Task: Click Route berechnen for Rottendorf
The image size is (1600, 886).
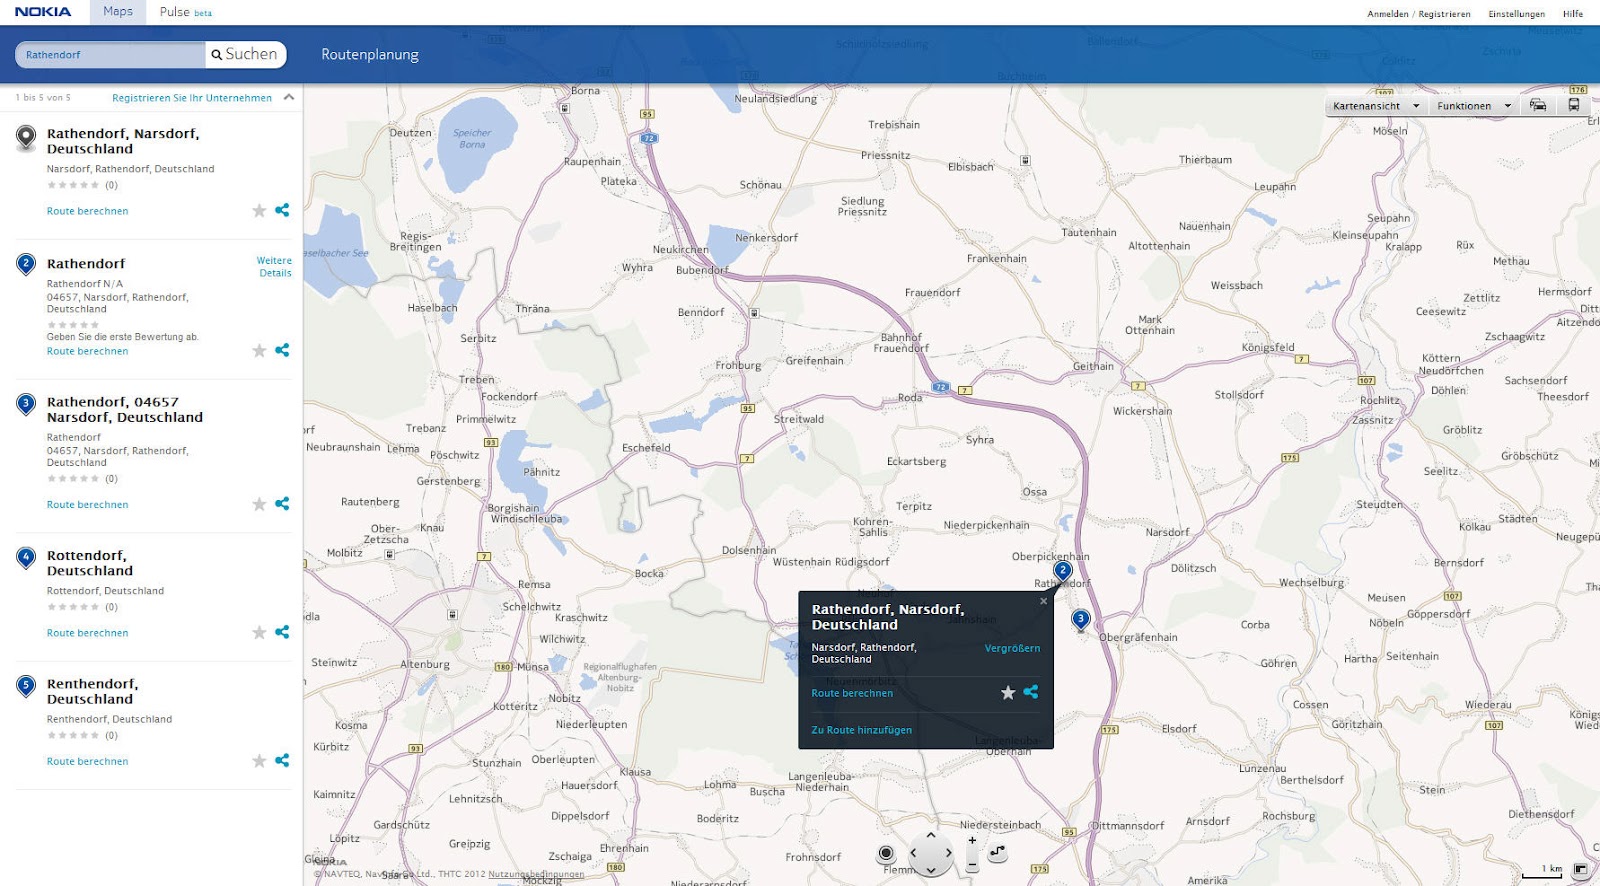Action: point(87,633)
